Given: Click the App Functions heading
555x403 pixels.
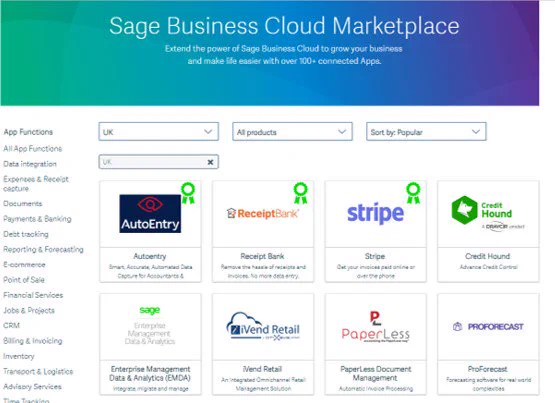Looking at the screenshot, I should point(28,132).
